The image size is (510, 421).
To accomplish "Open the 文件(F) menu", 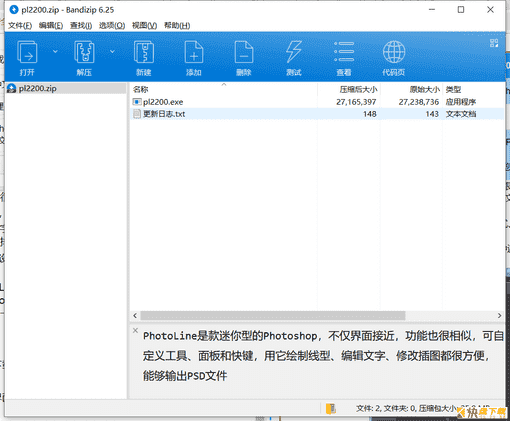I will (x=20, y=26).
